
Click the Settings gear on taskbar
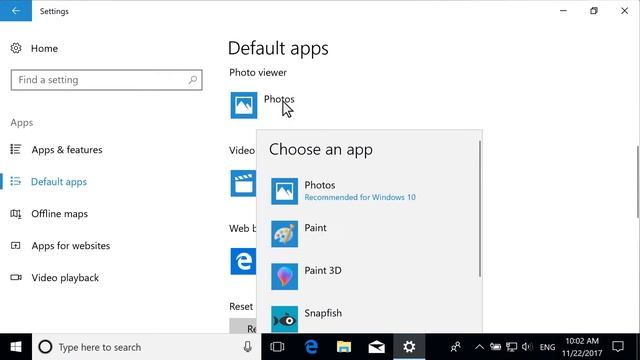pyautogui.click(x=409, y=347)
